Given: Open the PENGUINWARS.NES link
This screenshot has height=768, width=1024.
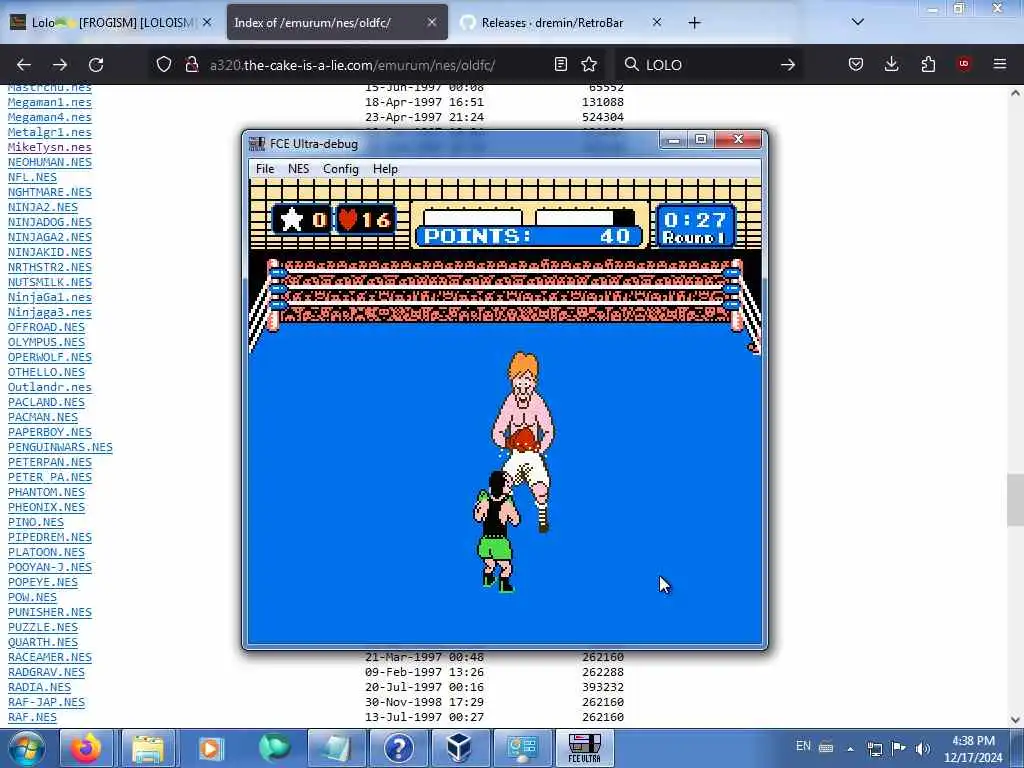Looking at the screenshot, I should pos(60,447).
